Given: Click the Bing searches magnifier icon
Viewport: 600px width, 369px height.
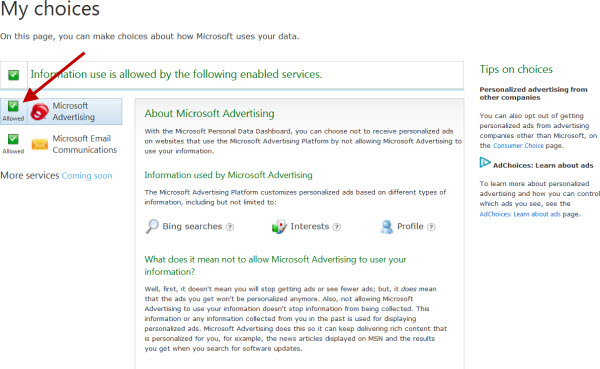Looking at the screenshot, I should 152,226.
